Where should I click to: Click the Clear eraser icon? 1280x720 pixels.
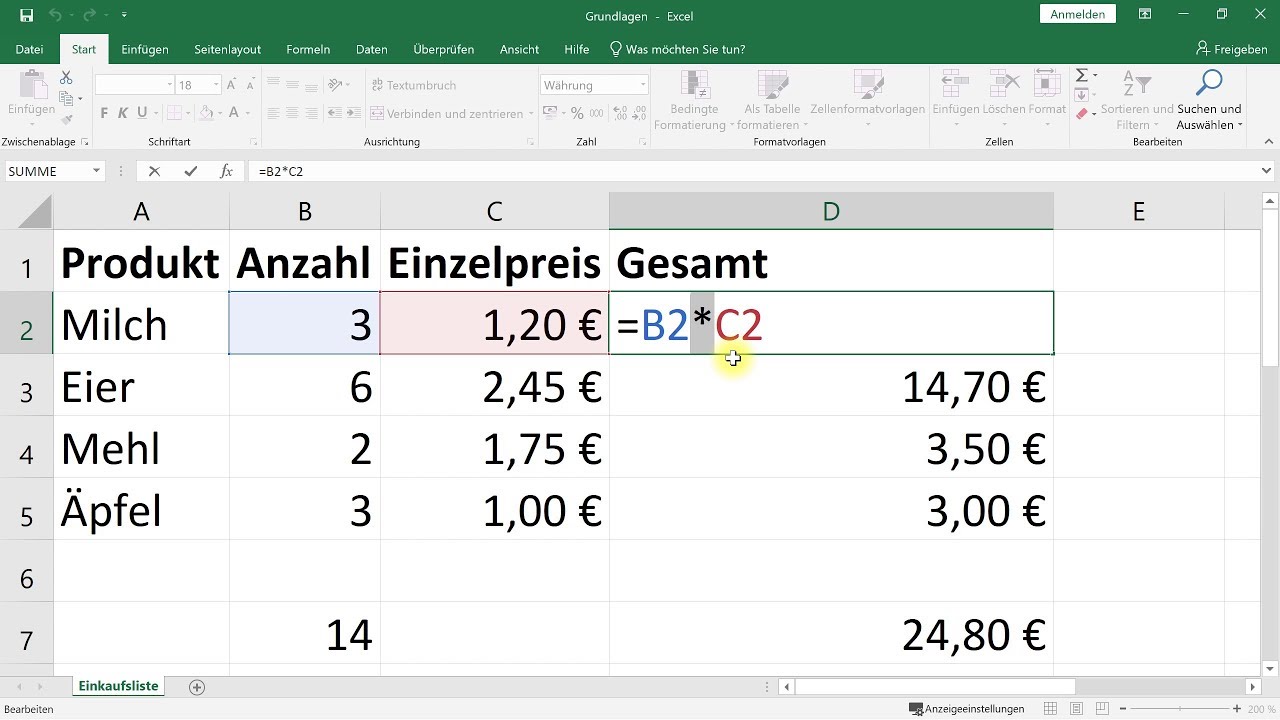pyautogui.click(x=1082, y=114)
